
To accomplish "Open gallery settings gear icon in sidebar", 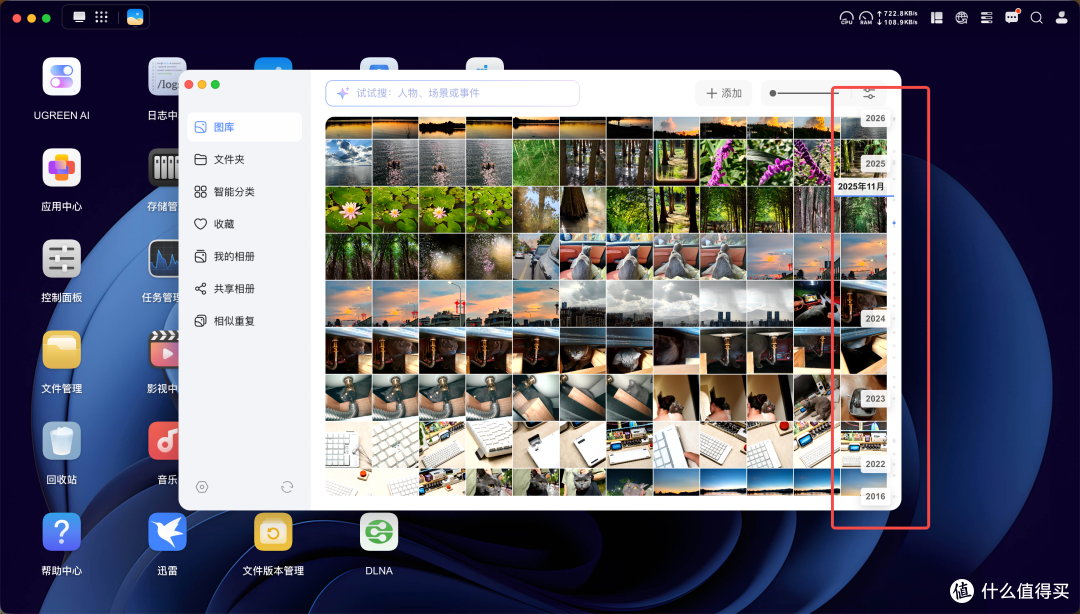I will (x=202, y=487).
